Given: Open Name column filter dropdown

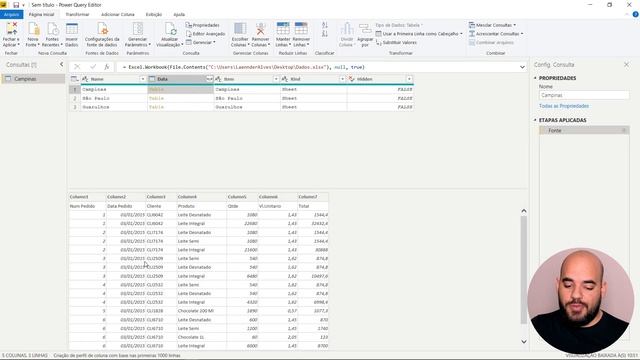Looking at the screenshot, I should tap(143, 79).
